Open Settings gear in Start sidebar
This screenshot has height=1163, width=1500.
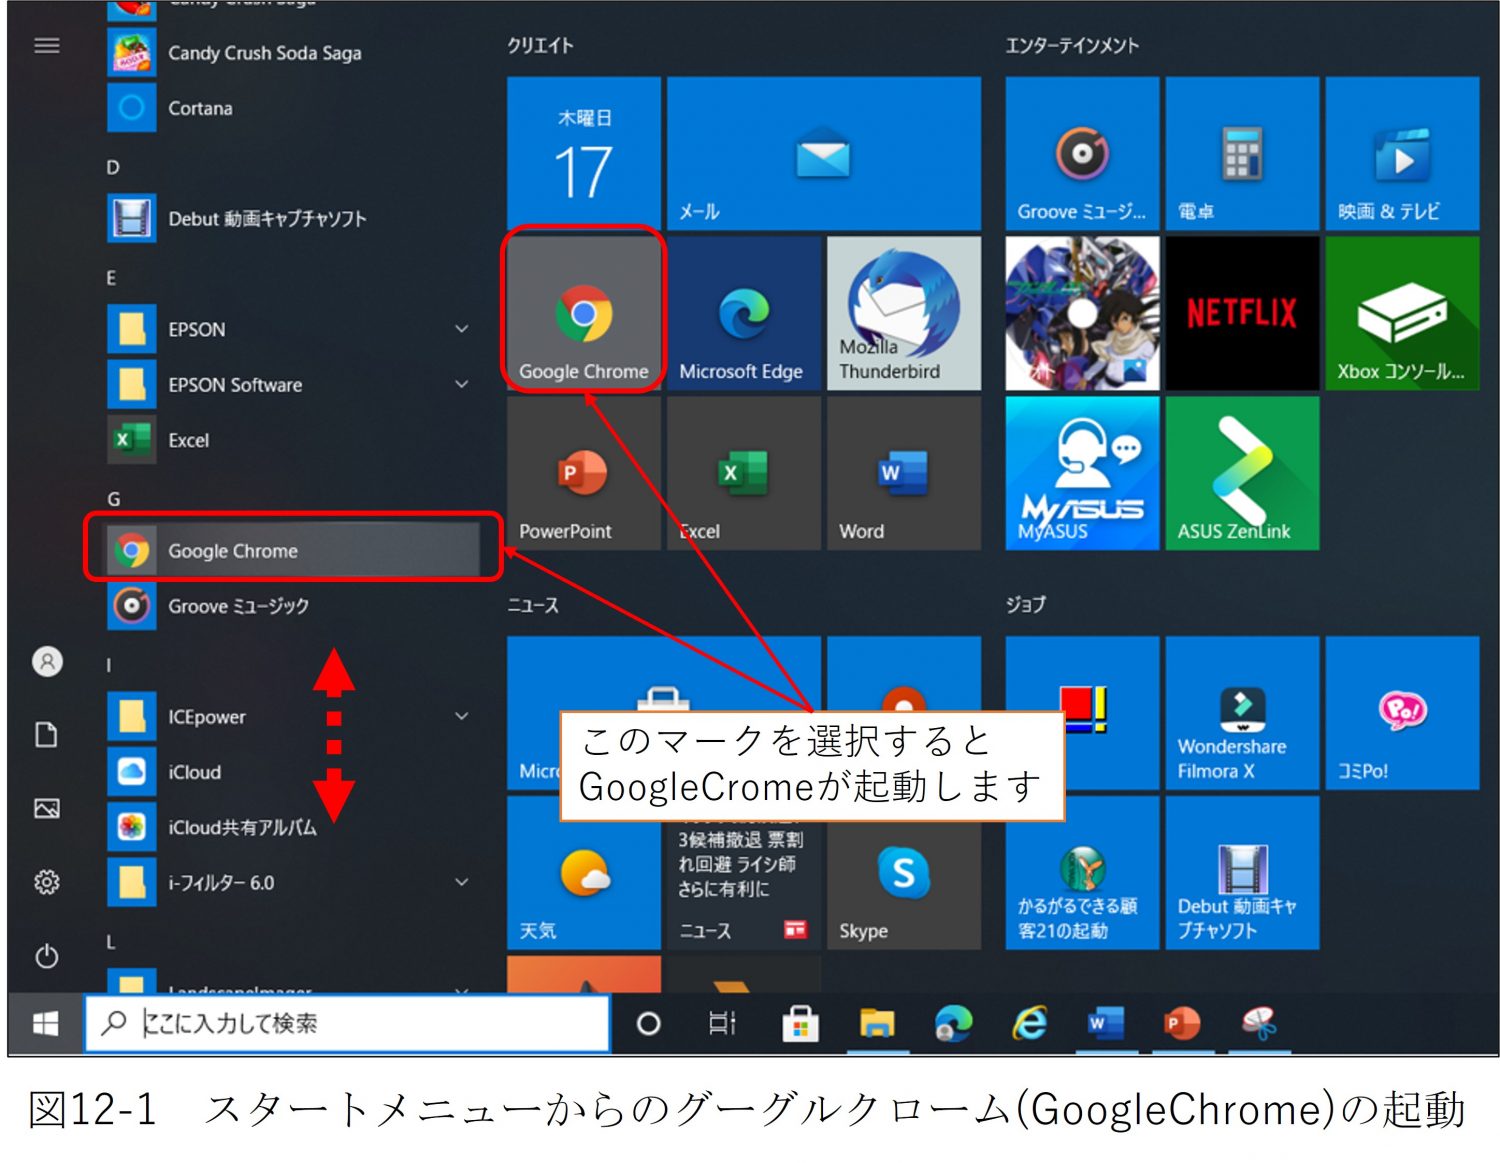[47, 882]
